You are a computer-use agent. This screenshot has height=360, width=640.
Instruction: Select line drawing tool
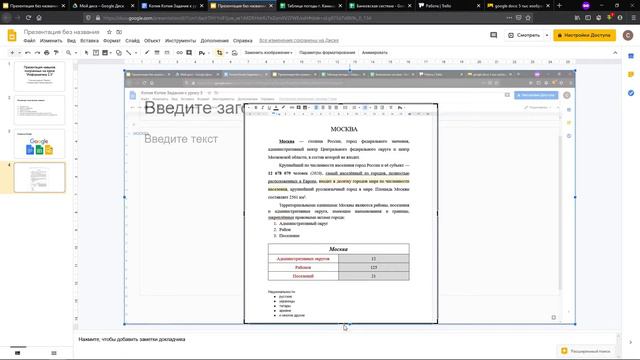point(129,53)
